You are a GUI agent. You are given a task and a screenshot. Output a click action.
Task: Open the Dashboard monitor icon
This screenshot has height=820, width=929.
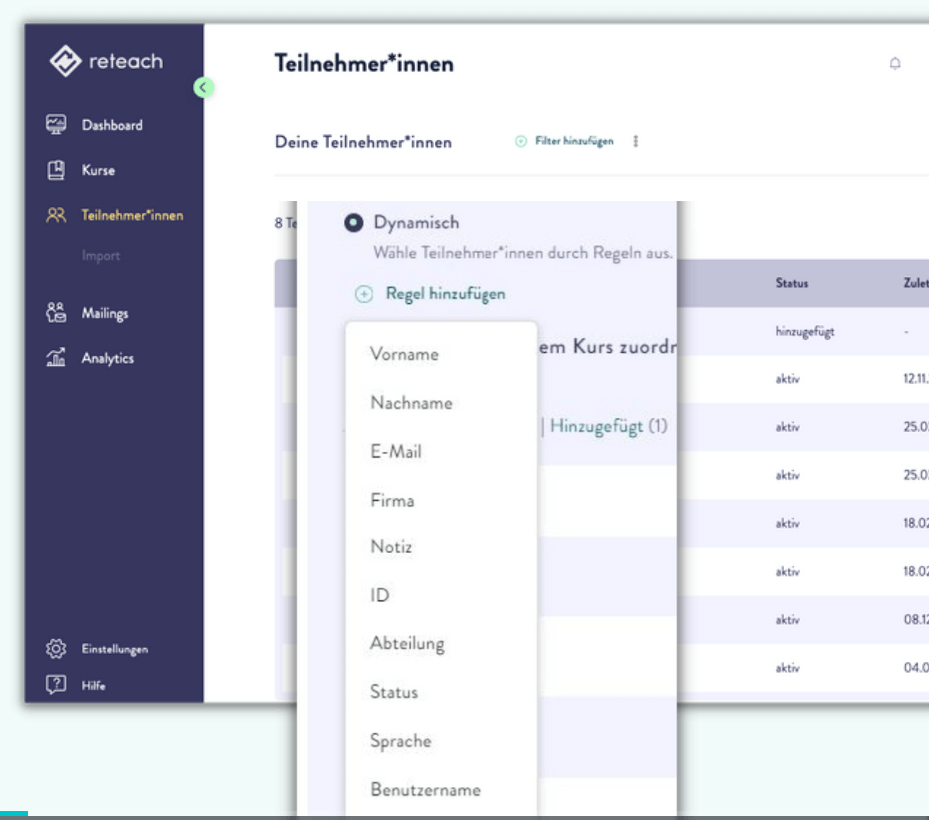point(56,124)
